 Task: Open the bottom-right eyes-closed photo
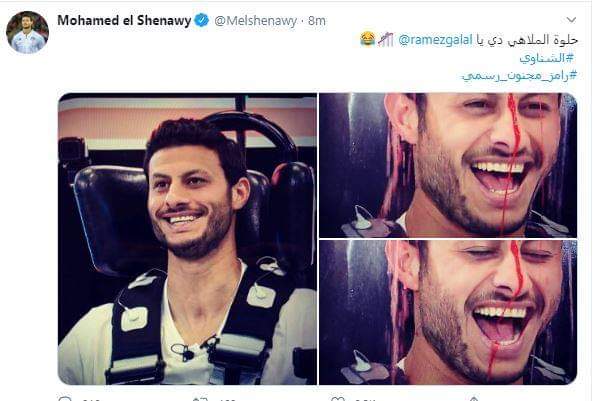(x=448, y=312)
